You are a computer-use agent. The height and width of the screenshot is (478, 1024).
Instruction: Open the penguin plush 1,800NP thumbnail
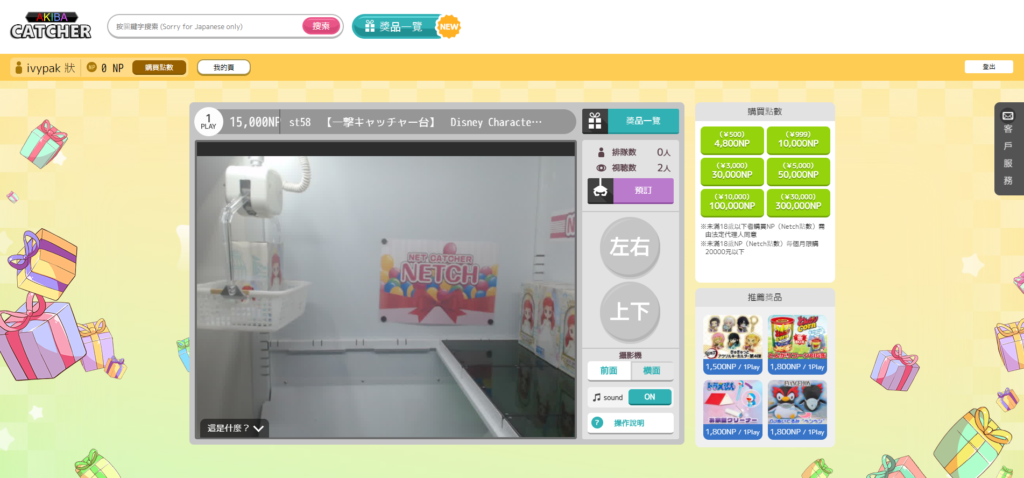797,409
